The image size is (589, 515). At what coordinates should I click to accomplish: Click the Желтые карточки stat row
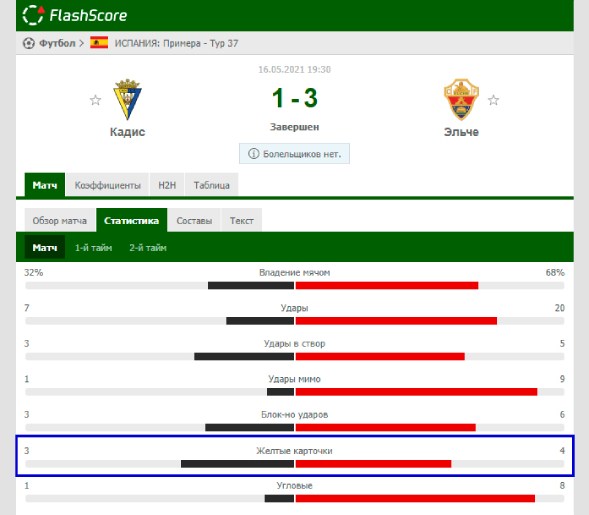click(294, 456)
